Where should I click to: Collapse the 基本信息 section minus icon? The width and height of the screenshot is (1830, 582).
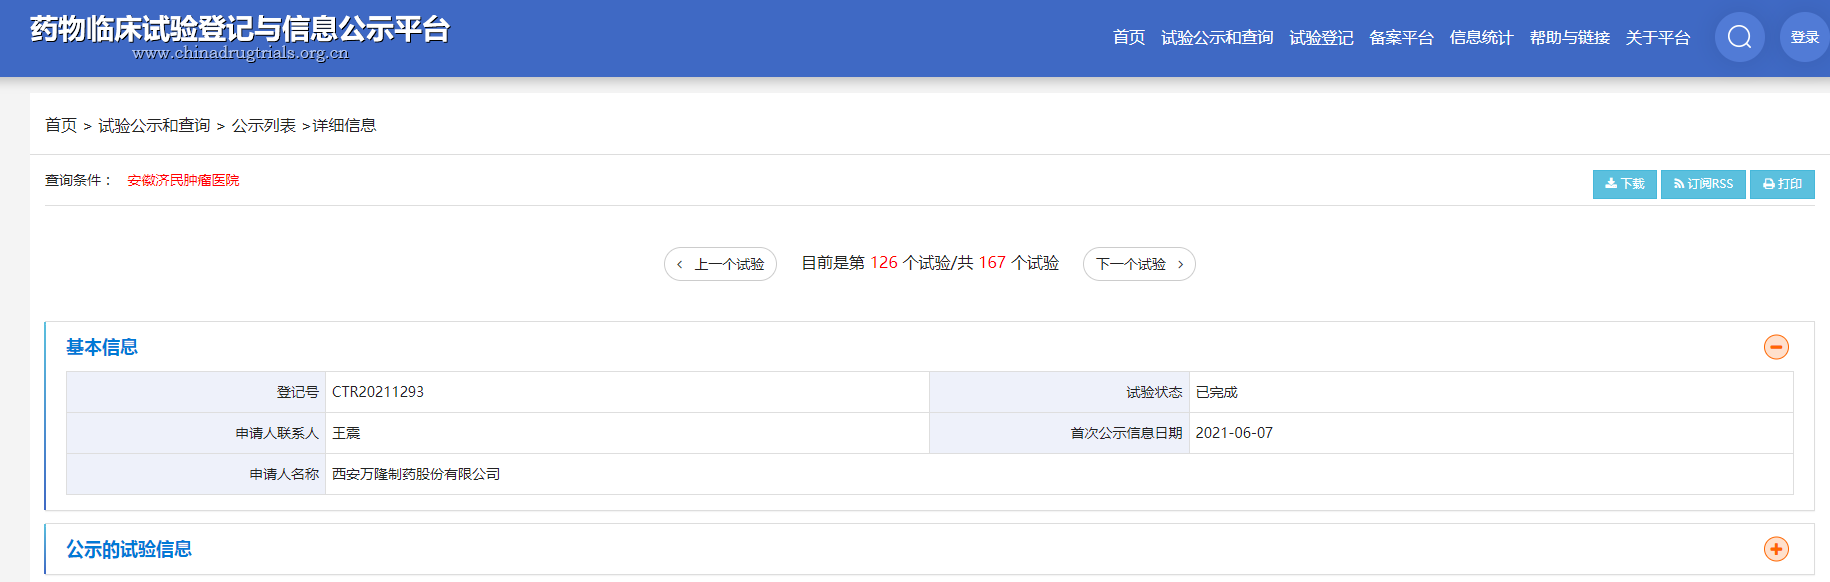tap(1776, 347)
